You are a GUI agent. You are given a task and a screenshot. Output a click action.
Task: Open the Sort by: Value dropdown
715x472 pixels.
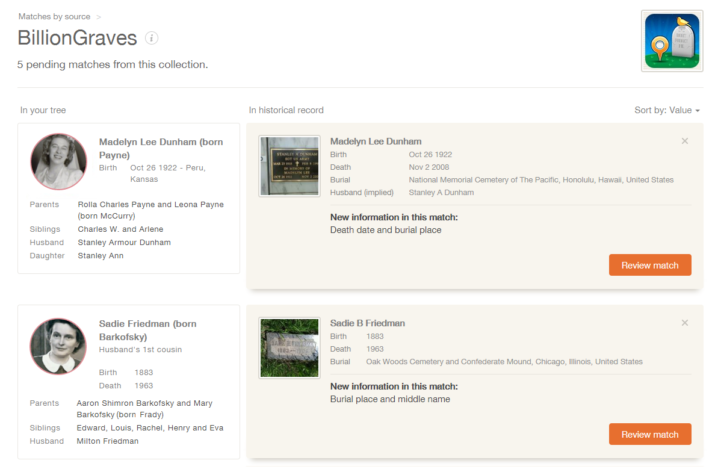[x=667, y=110]
